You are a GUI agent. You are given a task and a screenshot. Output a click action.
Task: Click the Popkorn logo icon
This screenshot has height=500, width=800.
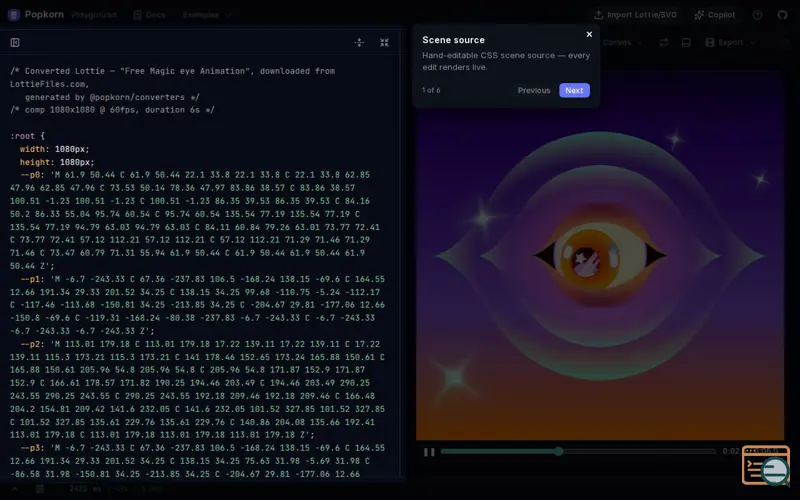tap(14, 15)
